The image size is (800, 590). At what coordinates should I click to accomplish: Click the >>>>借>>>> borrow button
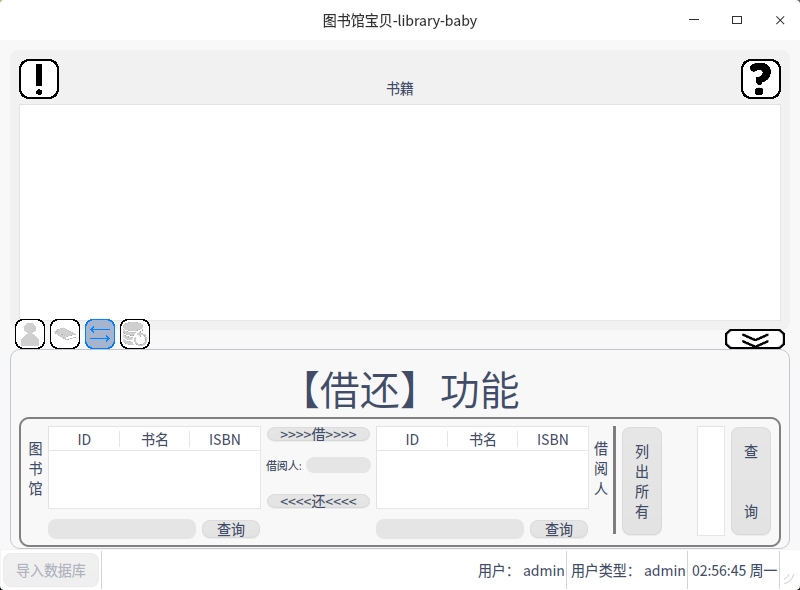click(x=318, y=434)
